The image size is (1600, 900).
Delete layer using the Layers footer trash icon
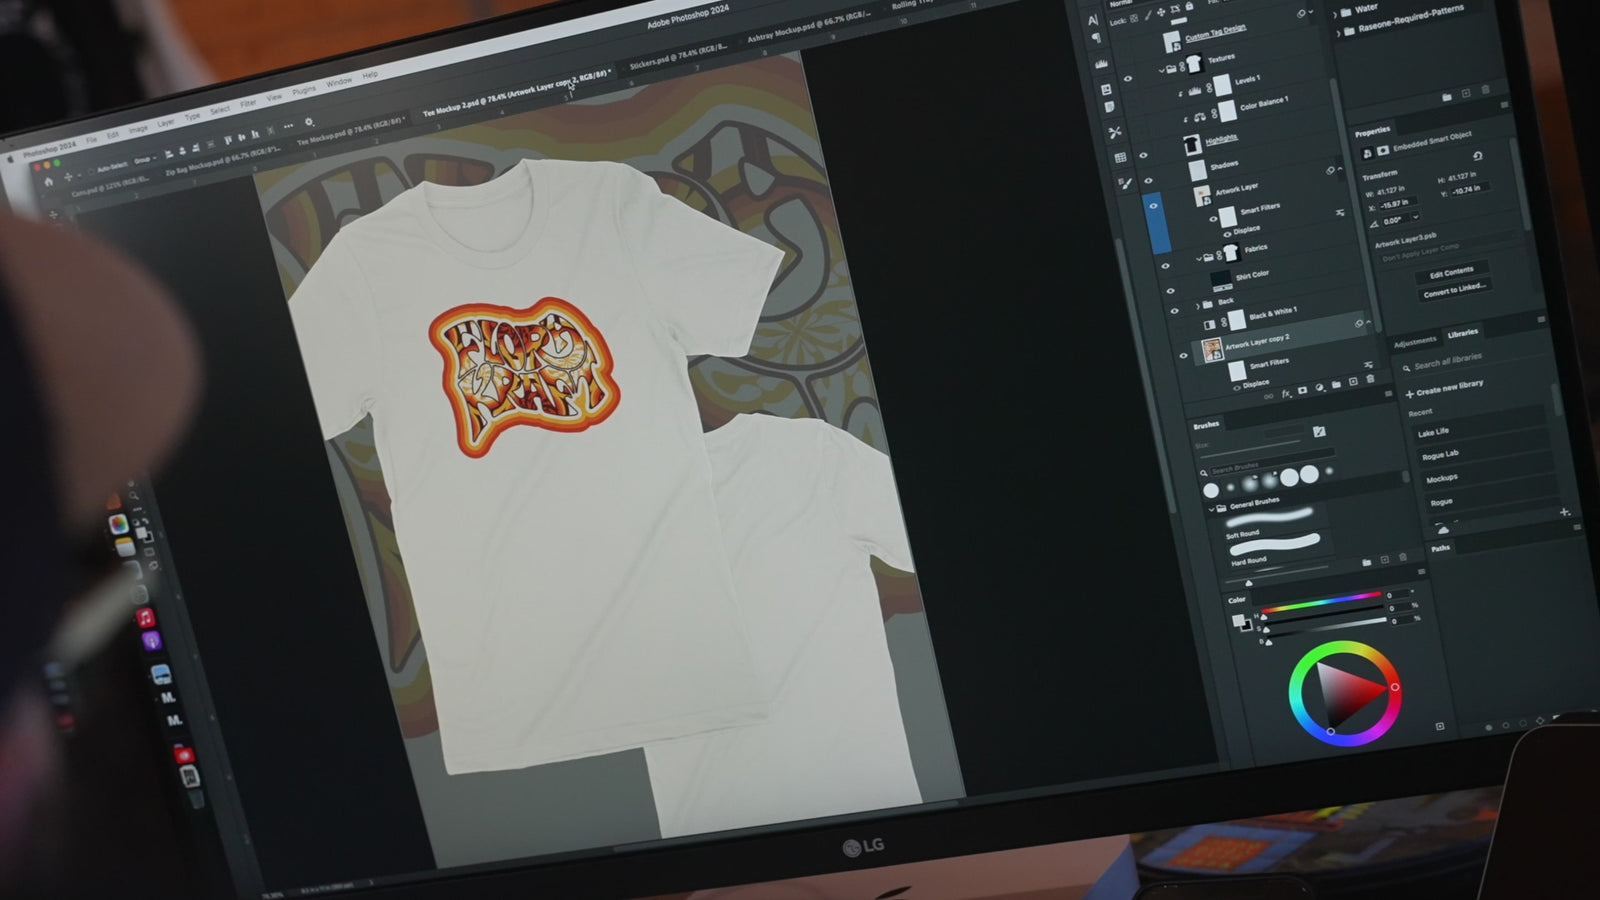point(1371,379)
